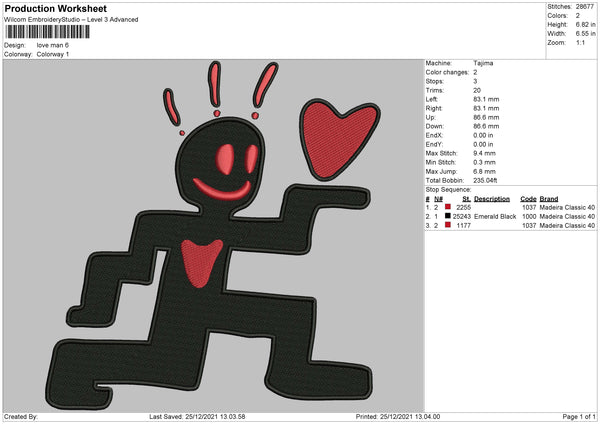The width and height of the screenshot is (600, 424).
Task: Click "Page 1 of 1" in footer
Action: 579,417
